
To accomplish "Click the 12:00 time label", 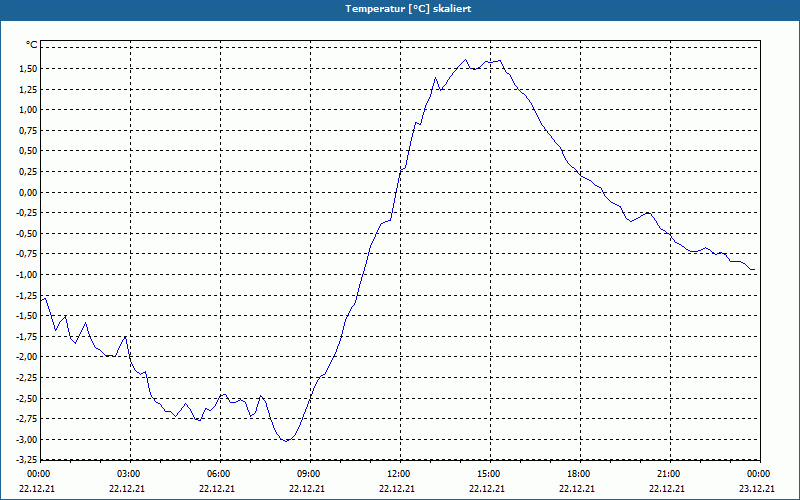I will (399, 474).
